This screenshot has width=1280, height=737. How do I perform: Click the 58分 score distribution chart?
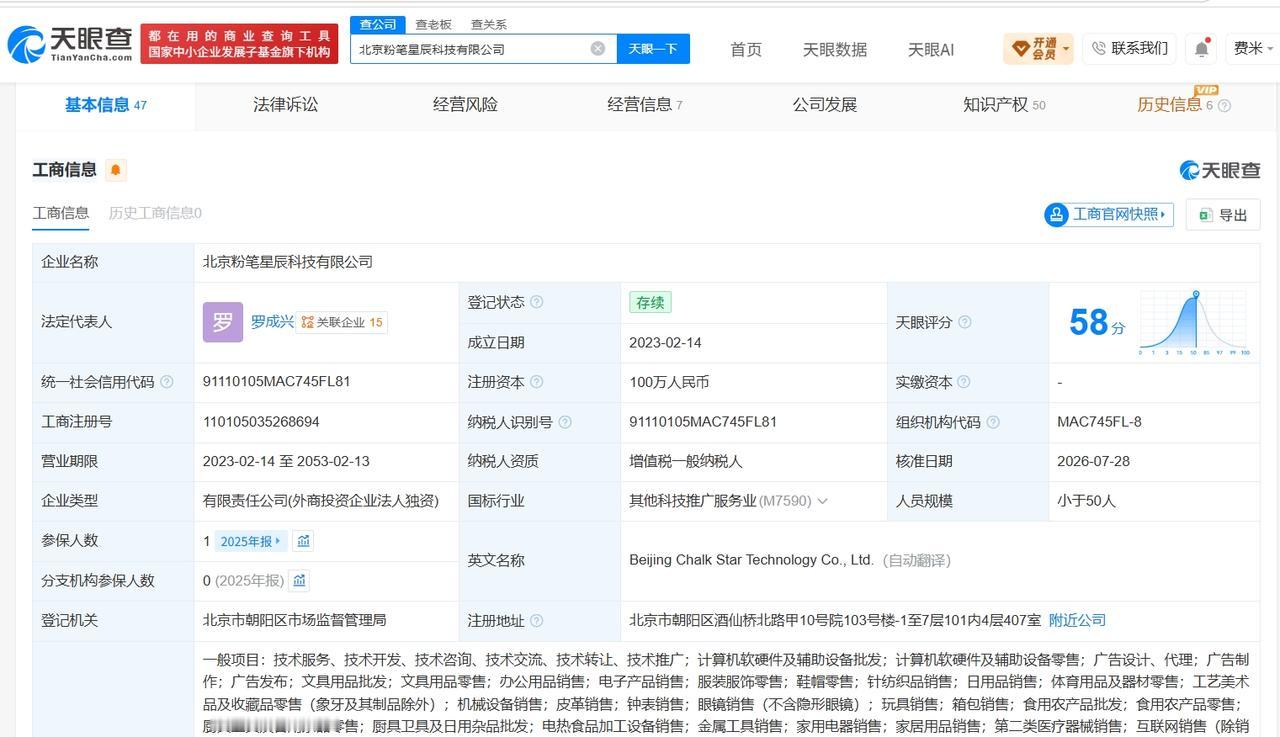1194,322
